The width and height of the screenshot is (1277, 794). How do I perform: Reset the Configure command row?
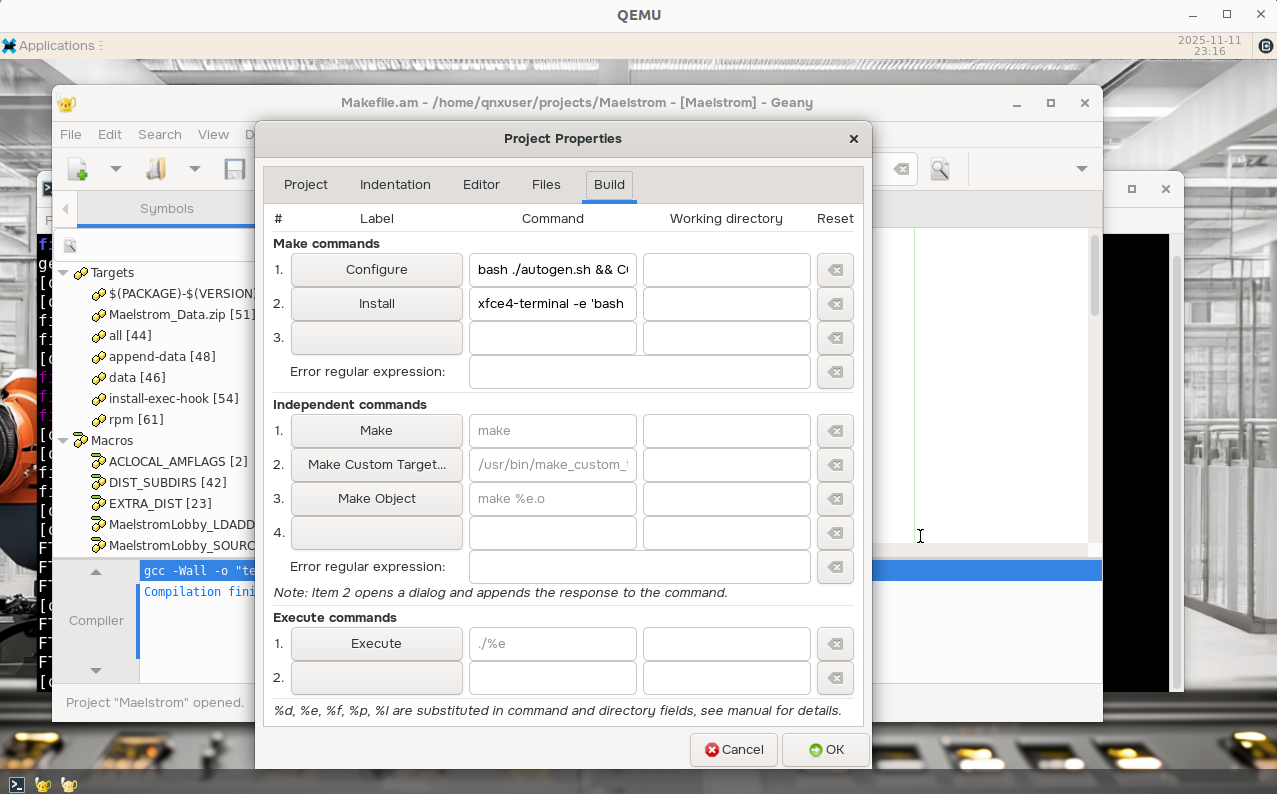click(x=835, y=270)
